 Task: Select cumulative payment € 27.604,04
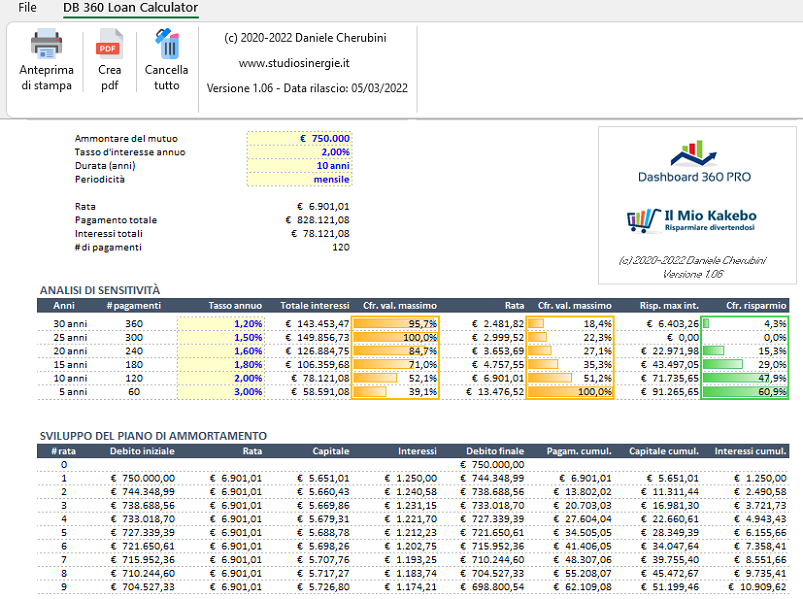click(582, 519)
